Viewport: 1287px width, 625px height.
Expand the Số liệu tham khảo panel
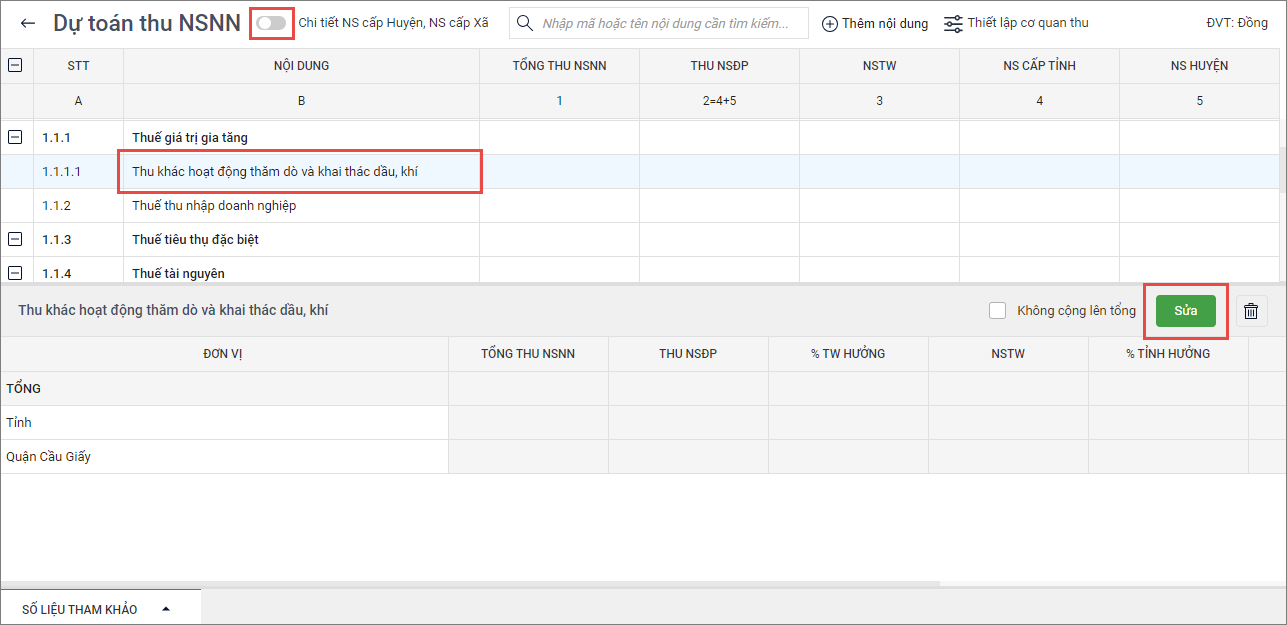coord(166,609)
